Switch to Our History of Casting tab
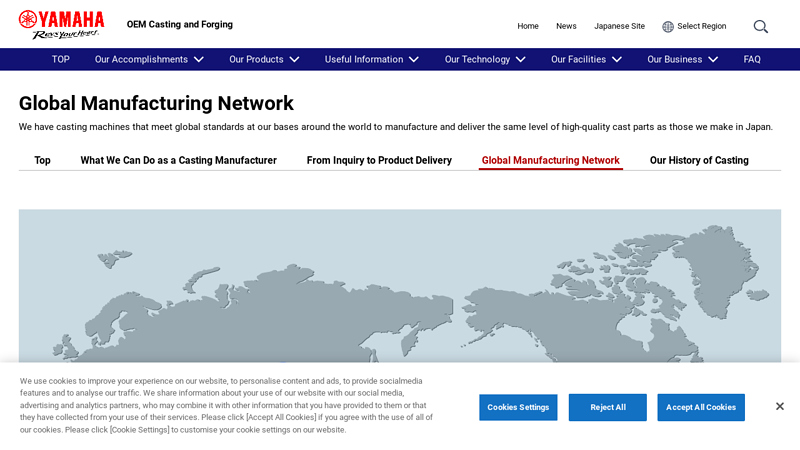Image resolution: width=800 pixels, height=450 pixels. point(699,160)
